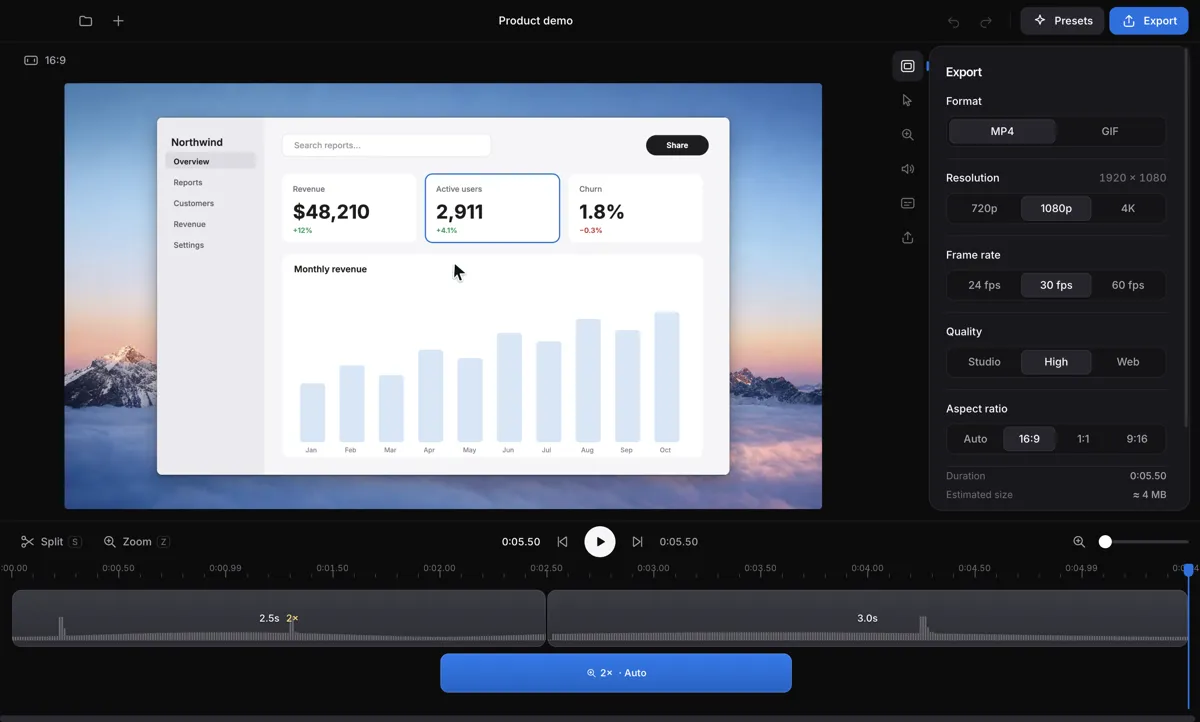Click the 2× speed badge on first clip
1200x722 pixels.
coord(292,618)
